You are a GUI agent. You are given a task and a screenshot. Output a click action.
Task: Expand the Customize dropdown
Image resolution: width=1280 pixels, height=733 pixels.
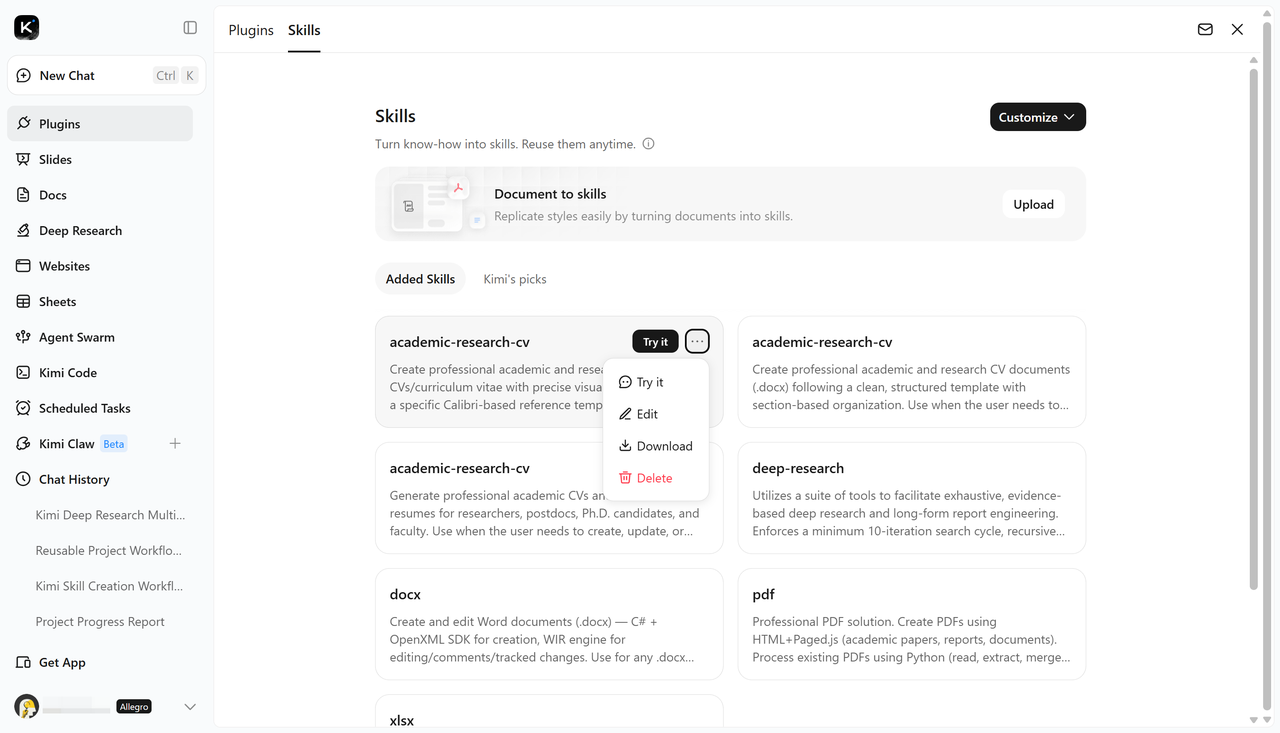[x=1037, y=117]
